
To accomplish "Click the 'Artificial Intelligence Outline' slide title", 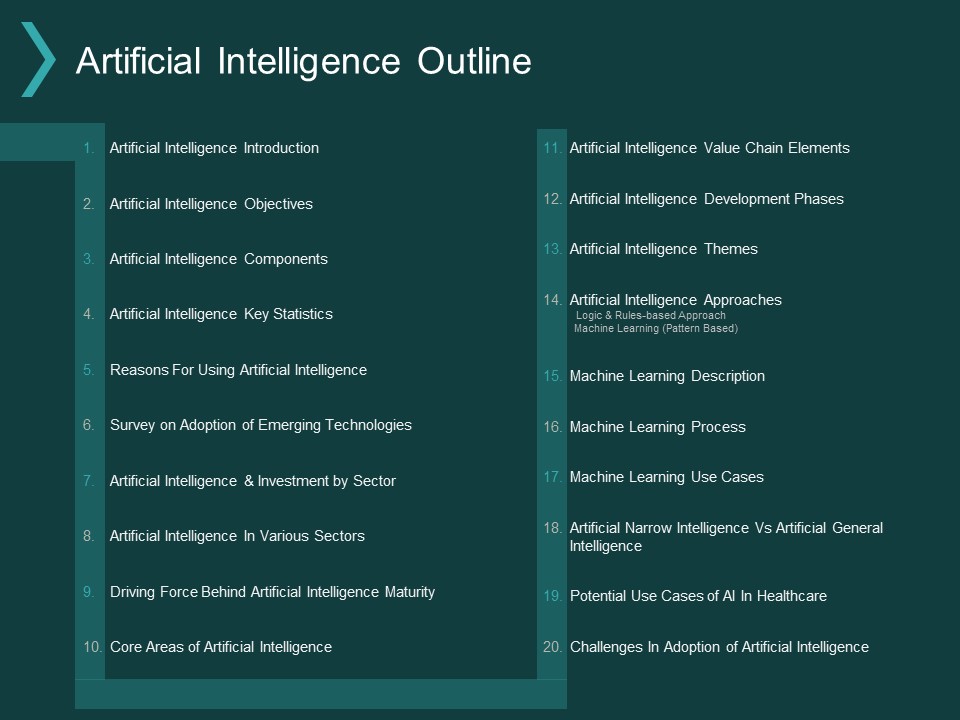I will pyautogui.click(x=304, y=61).
